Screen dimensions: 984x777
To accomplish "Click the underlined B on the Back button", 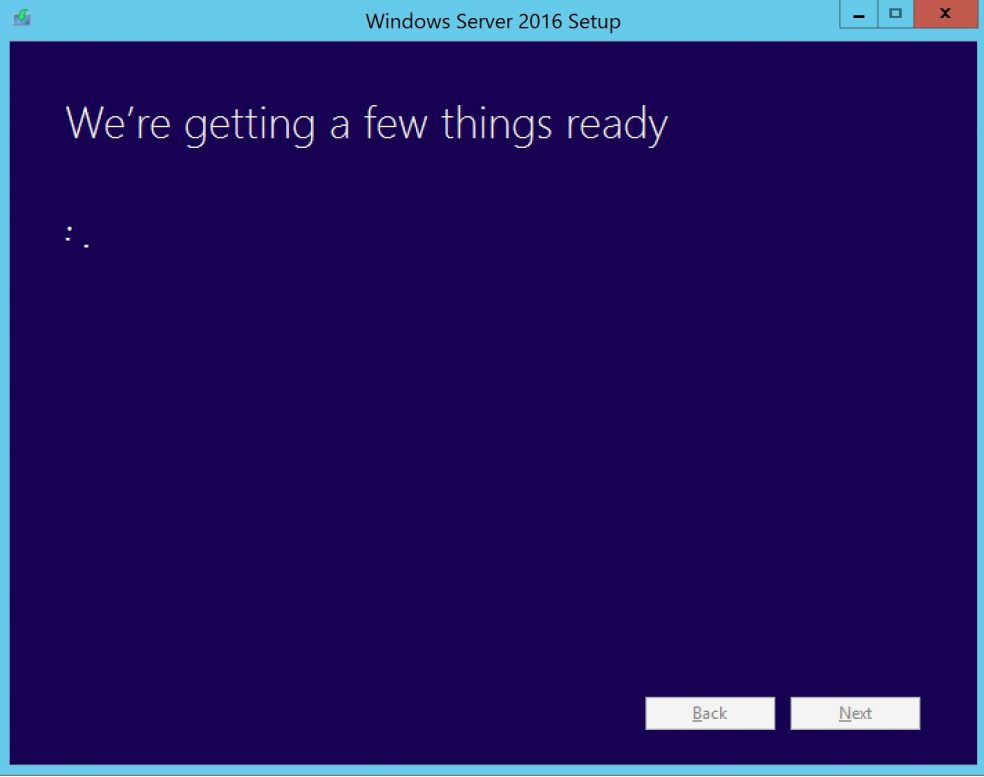I will click(697, 713).
